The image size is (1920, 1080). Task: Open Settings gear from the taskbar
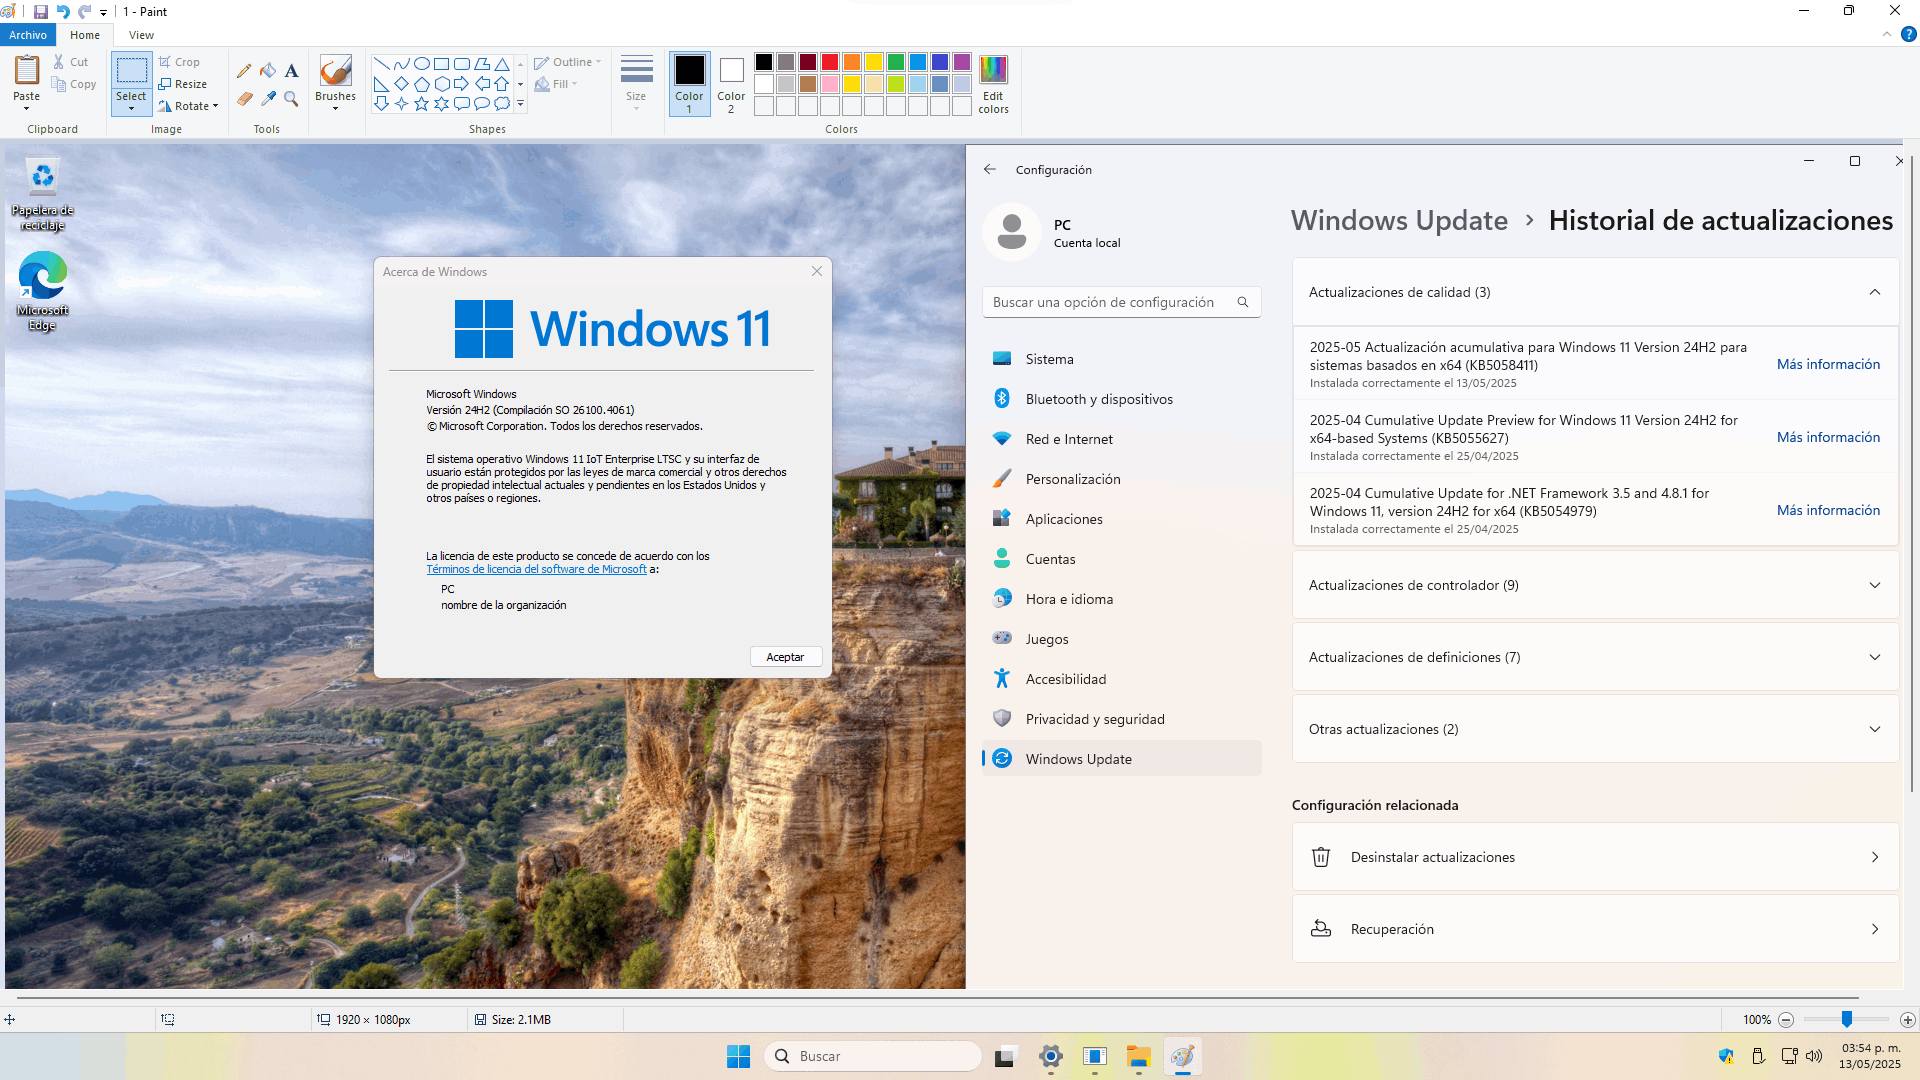(x=1050, y=1056)
